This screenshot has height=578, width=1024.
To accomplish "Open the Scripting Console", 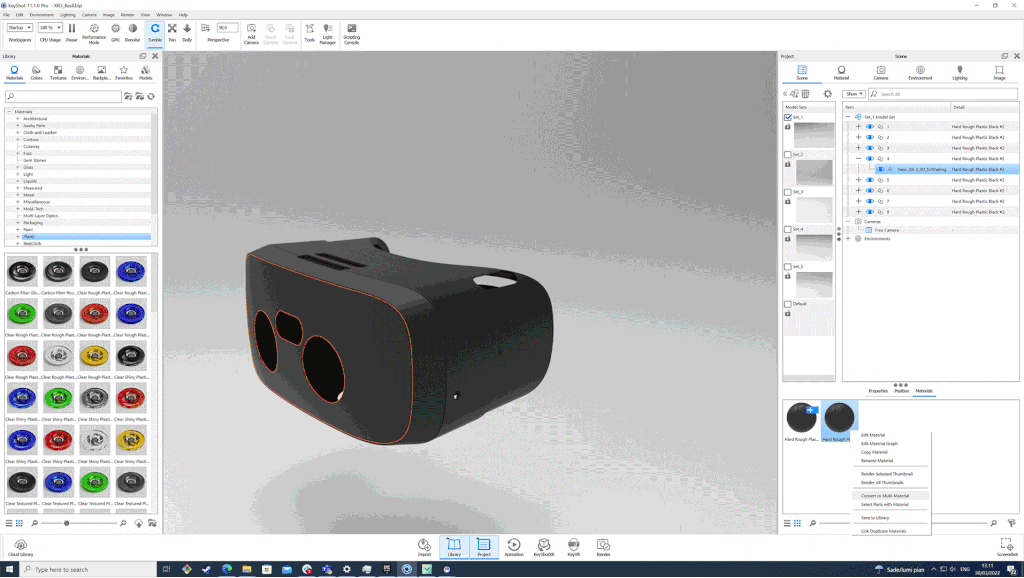I will click(x=351, y=33).
